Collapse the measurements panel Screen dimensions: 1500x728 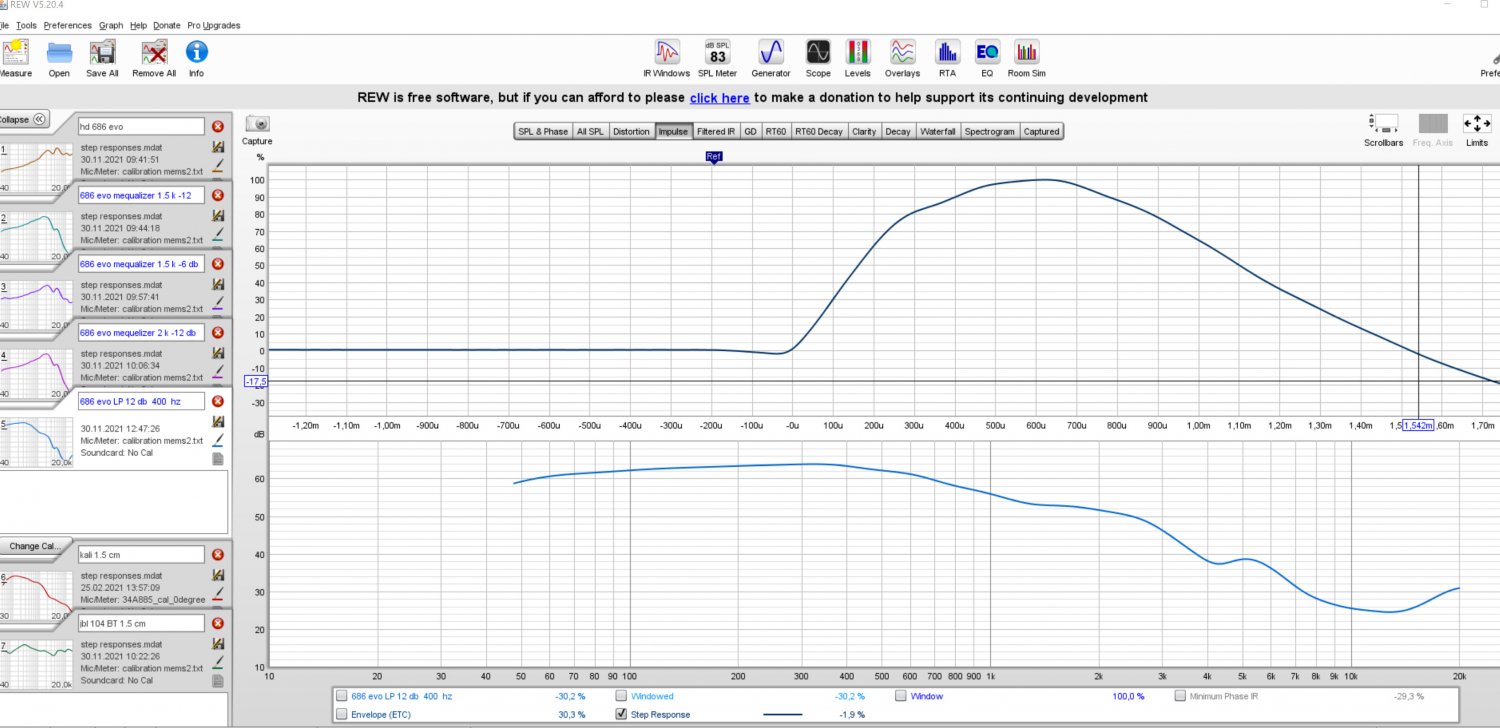point(24,119)
